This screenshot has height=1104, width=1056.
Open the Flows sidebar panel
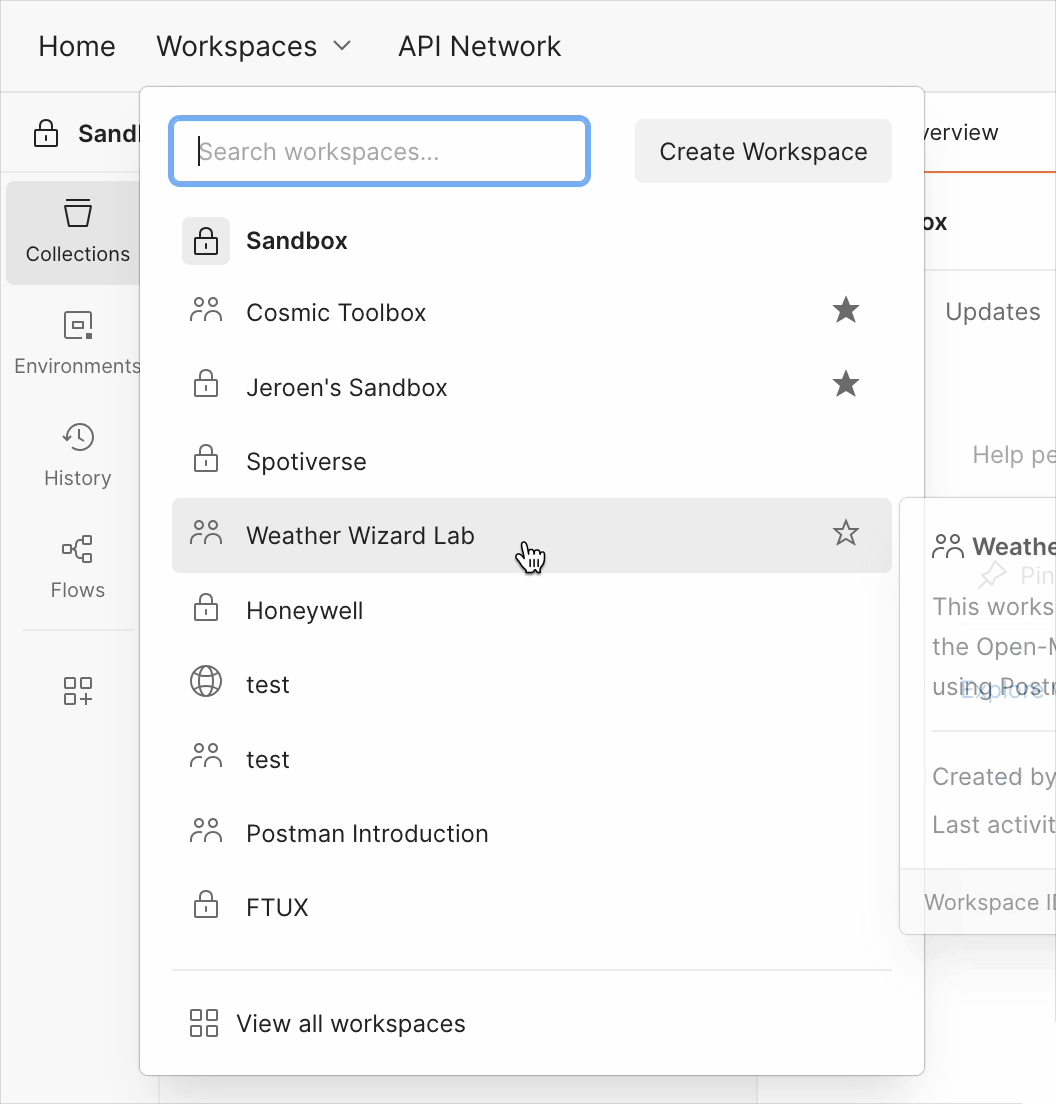(x=77, y=567)
